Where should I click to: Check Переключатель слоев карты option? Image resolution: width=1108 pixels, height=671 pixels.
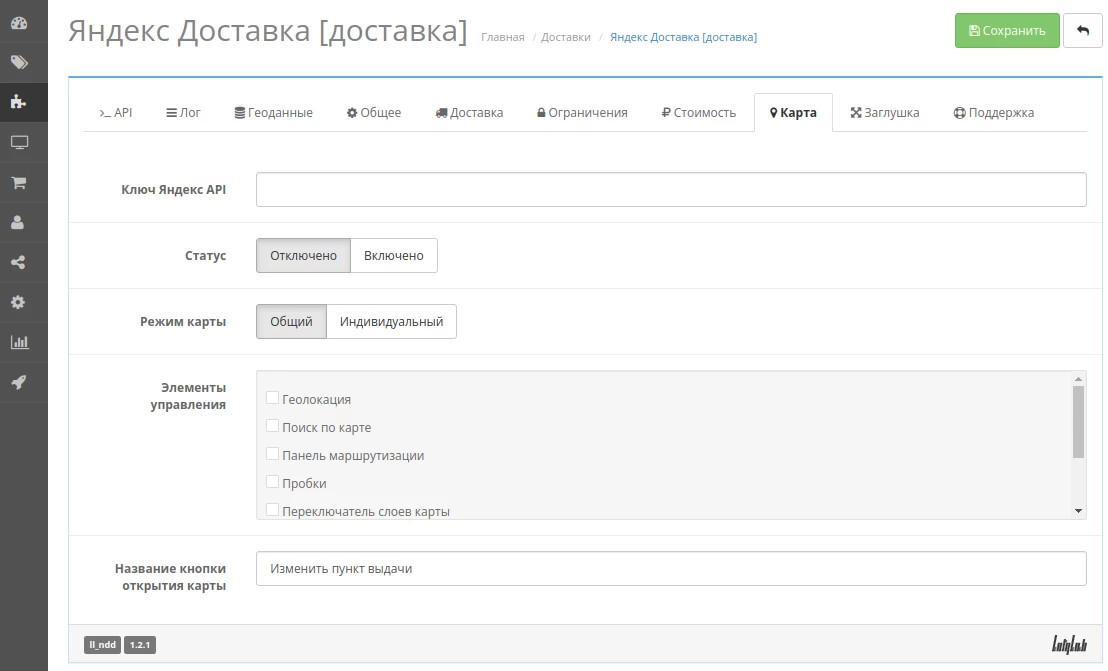(x=272, y=510)
